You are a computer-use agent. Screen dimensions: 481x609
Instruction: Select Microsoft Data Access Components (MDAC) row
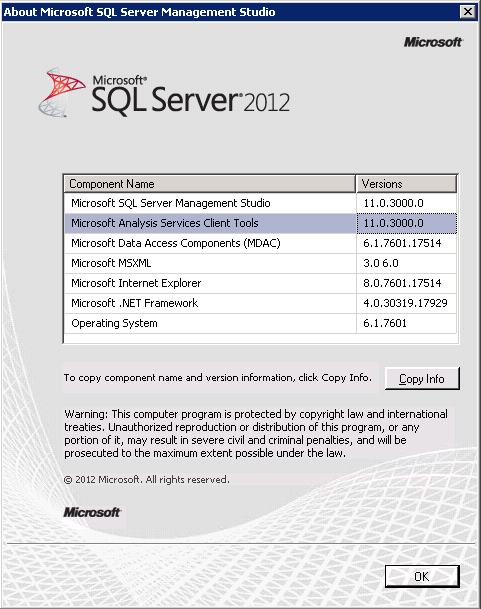coord(260,243)
